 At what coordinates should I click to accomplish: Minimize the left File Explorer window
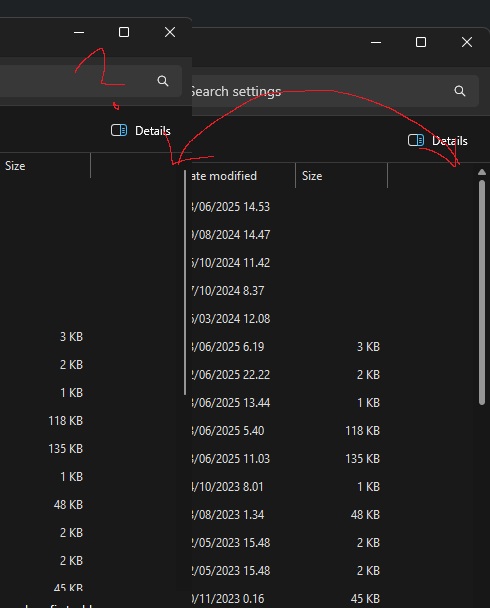[x=79, y=32]
